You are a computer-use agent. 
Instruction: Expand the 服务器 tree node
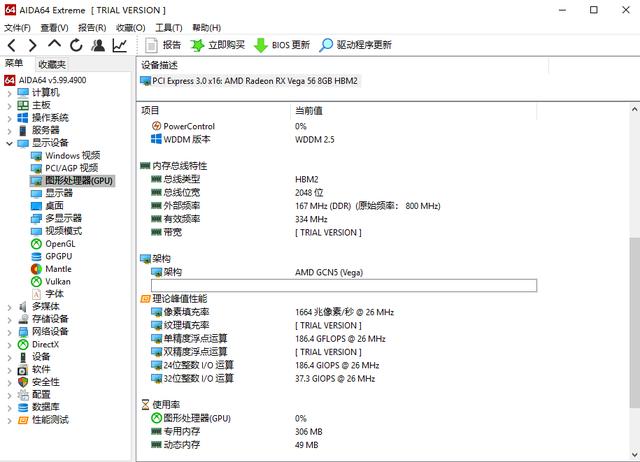tap(9, 131)
